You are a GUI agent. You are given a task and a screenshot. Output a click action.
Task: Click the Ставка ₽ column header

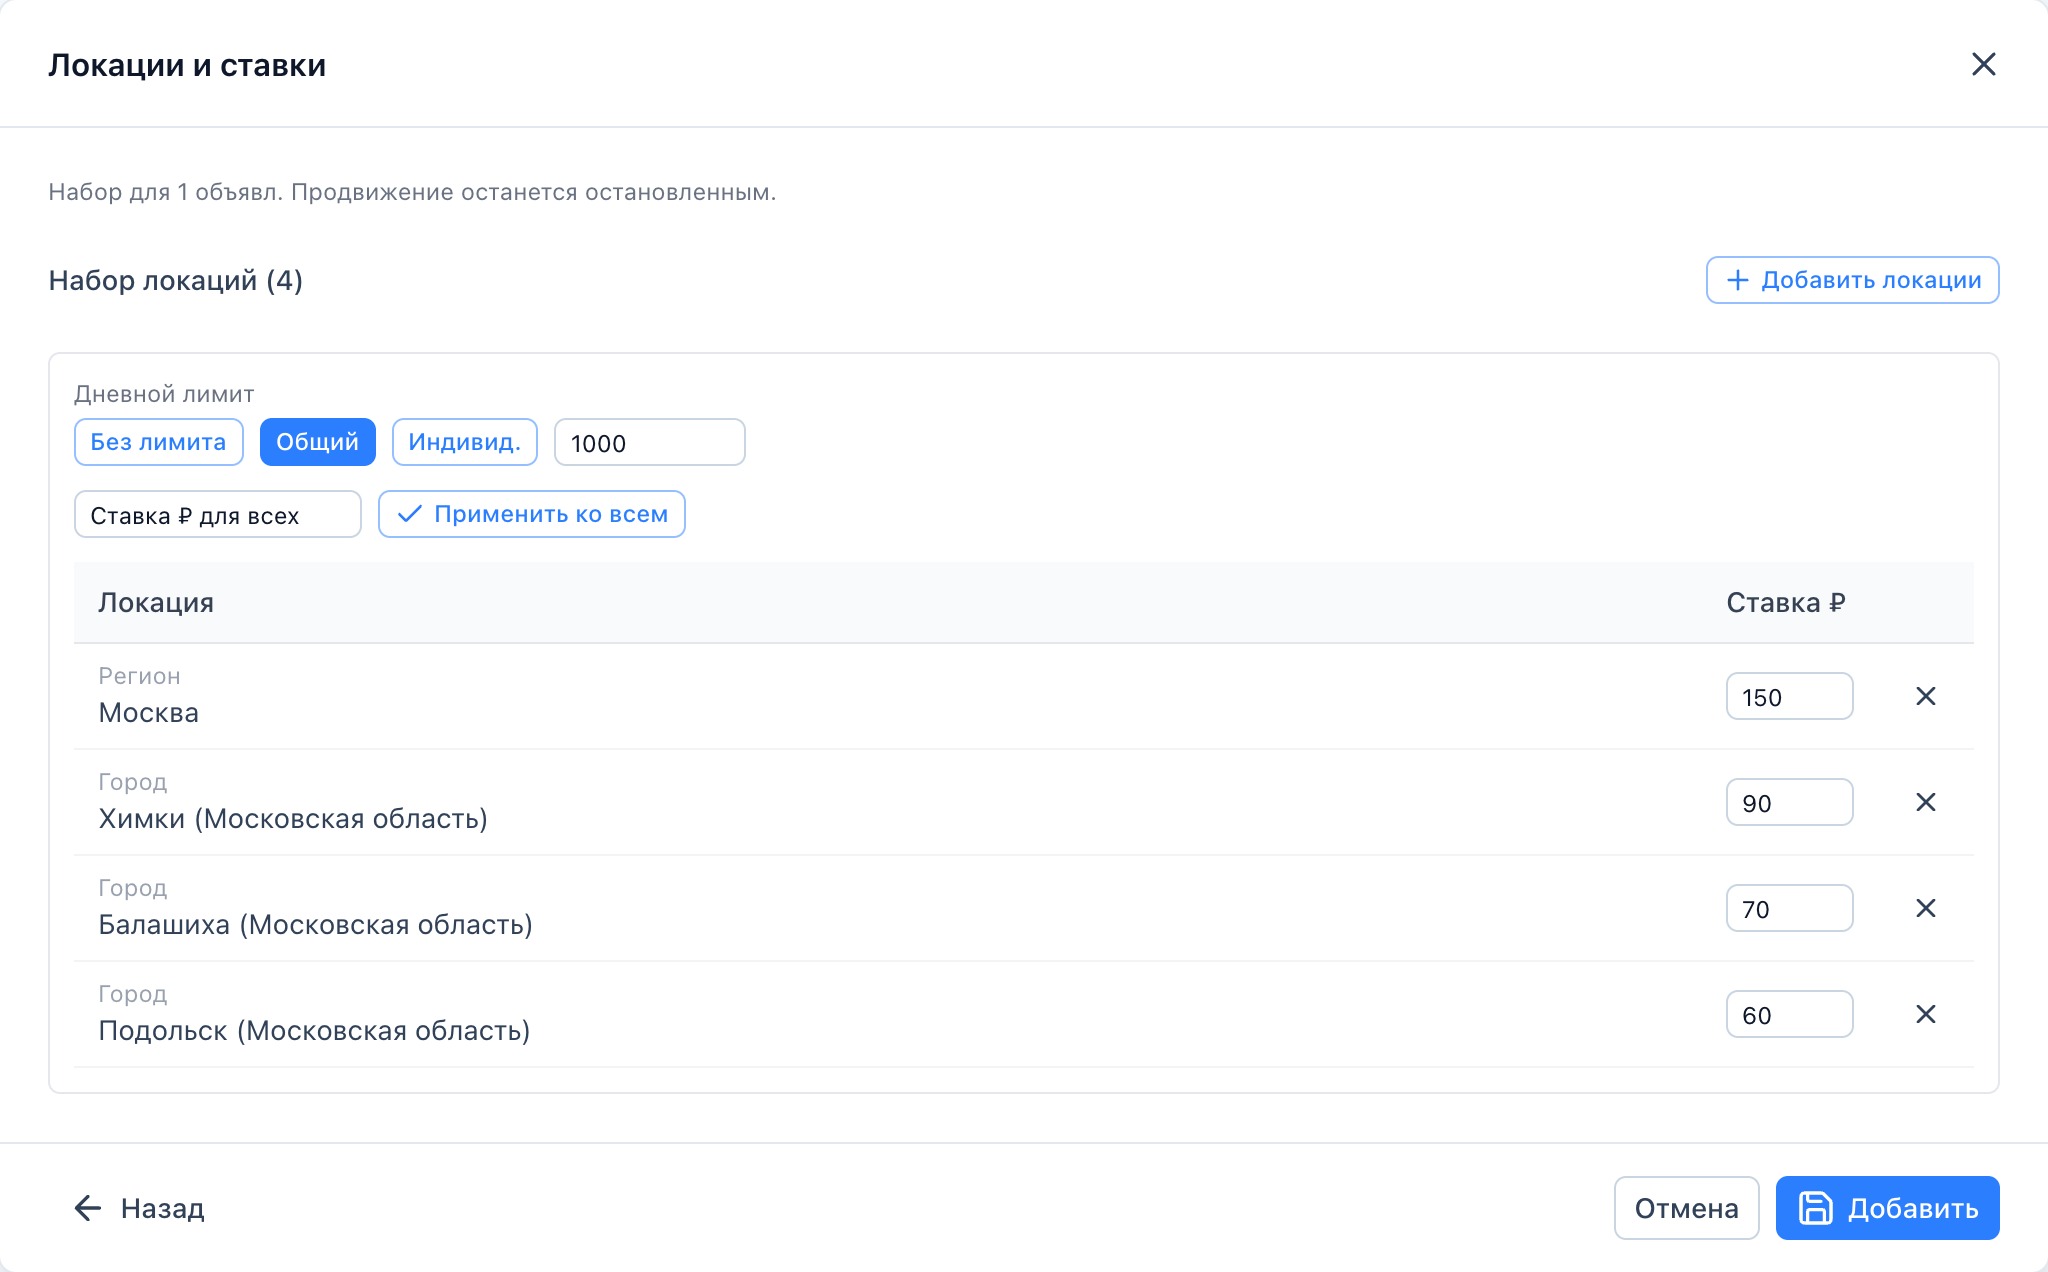coord(1786,603)
